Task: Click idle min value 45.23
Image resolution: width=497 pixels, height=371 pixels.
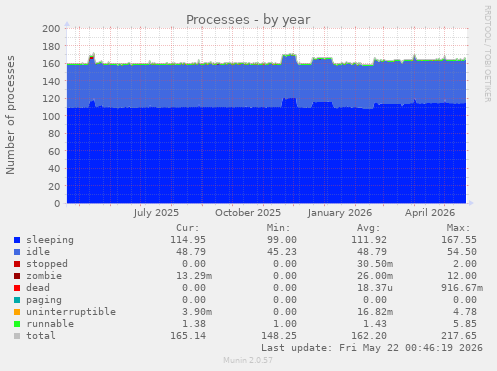Action: pyautogui.click(x=282, y=252)
